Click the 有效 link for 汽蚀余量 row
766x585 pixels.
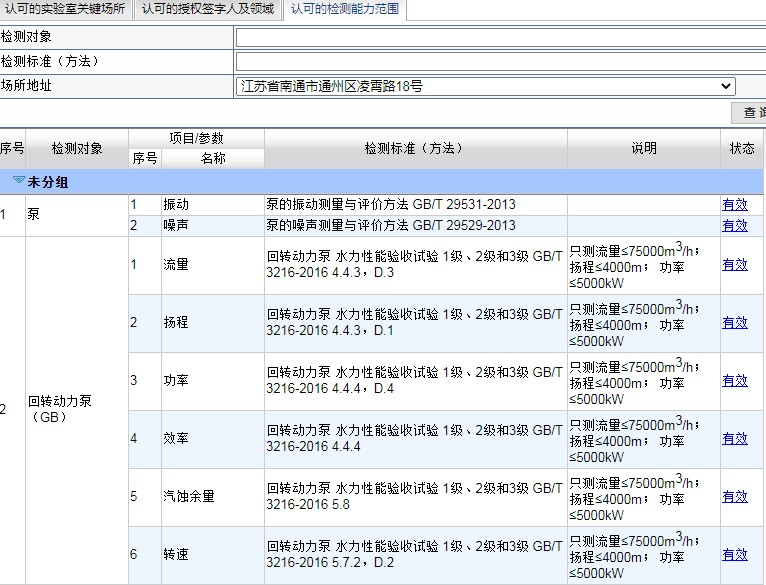[735, 497]
